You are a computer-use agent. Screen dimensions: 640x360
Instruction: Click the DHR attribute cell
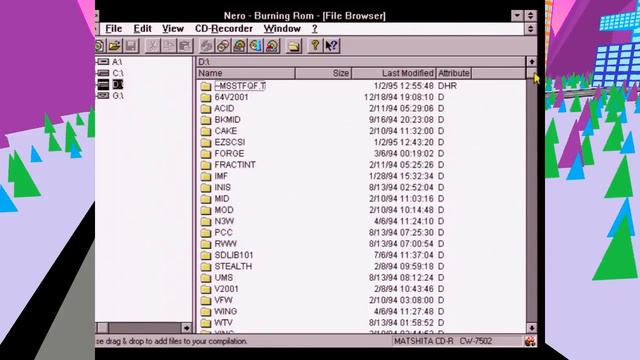[447, 86]
